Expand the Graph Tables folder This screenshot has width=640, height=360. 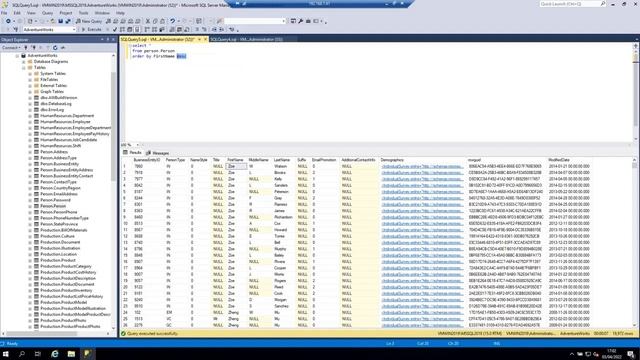coord(30,91)
